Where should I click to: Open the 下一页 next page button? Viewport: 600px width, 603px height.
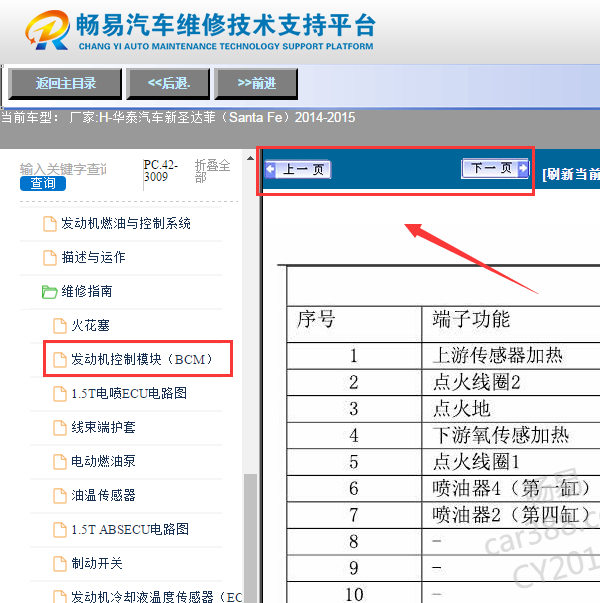495,168
